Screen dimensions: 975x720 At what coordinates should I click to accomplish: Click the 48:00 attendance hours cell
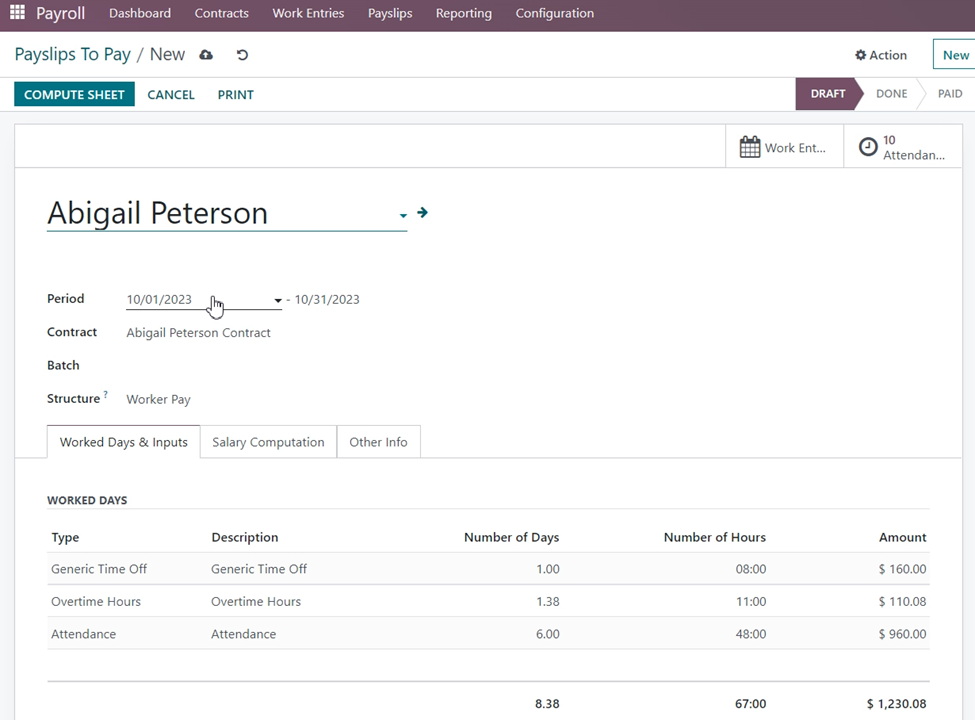tap(751, 634)
